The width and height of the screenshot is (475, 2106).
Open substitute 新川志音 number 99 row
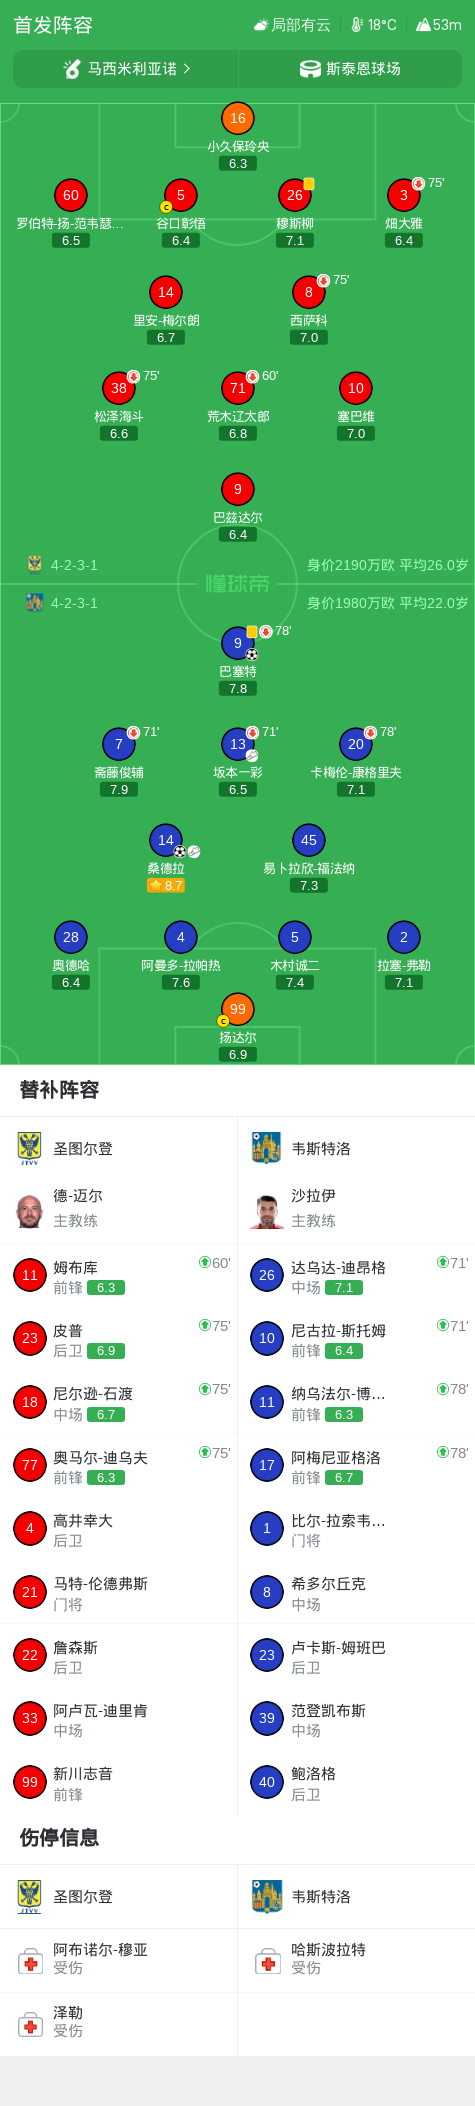[x=119, y=1783]
